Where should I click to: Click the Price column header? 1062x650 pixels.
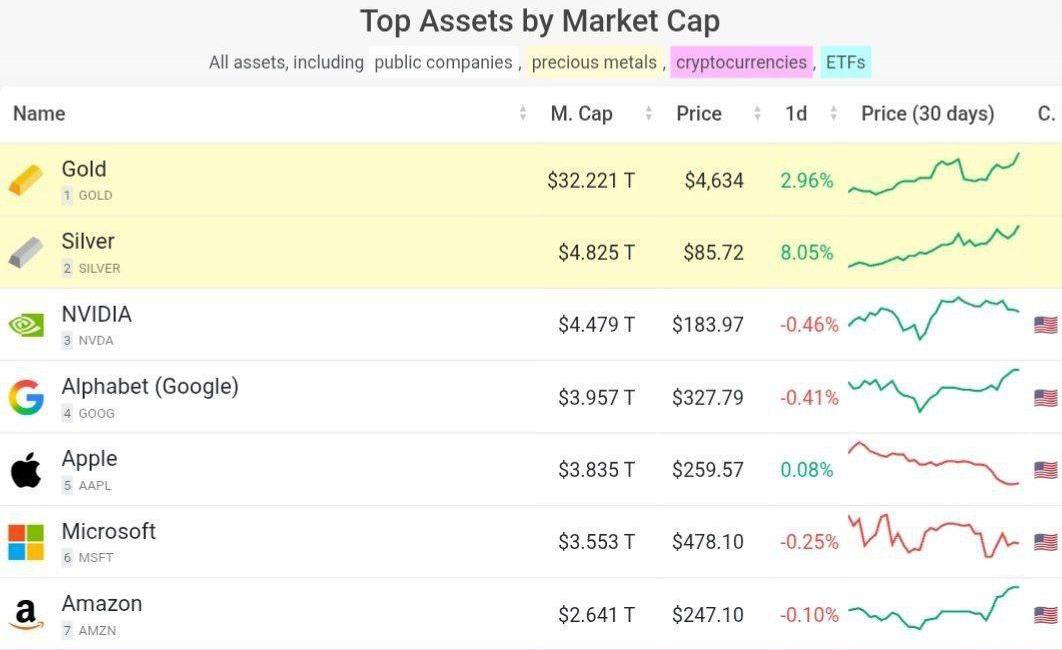coord(698,114)
